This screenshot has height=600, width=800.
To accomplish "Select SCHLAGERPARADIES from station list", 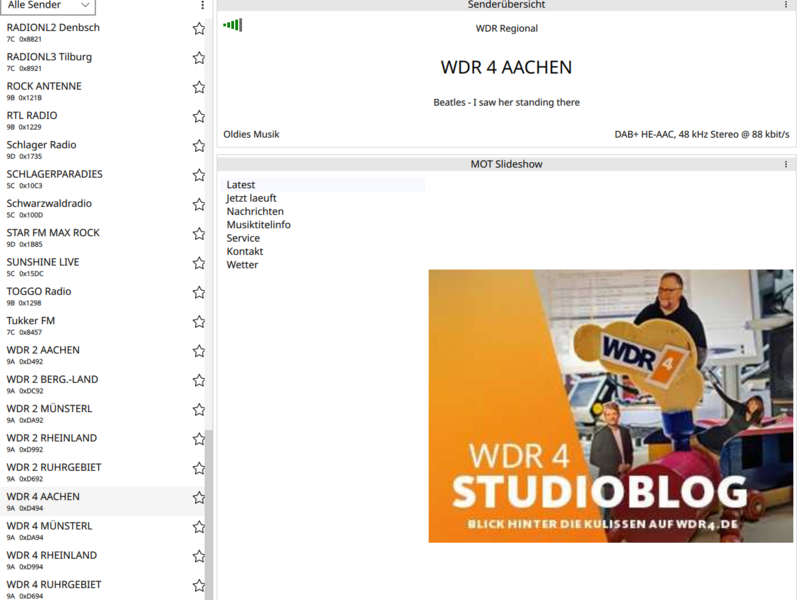I will 102,179.
